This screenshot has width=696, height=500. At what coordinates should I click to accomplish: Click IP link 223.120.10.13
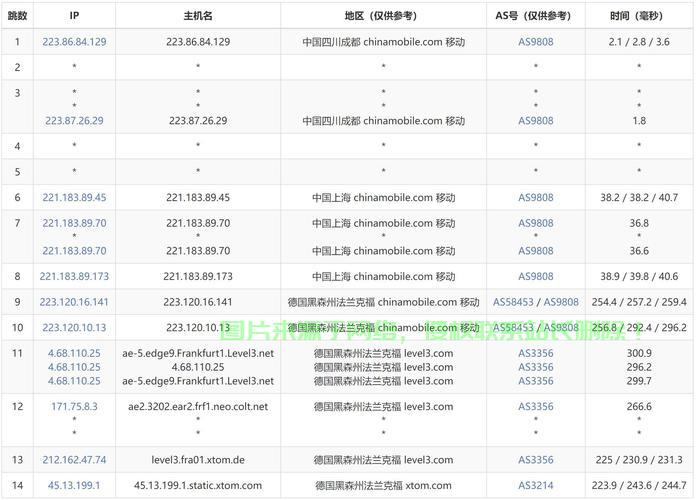coord(74,328)
